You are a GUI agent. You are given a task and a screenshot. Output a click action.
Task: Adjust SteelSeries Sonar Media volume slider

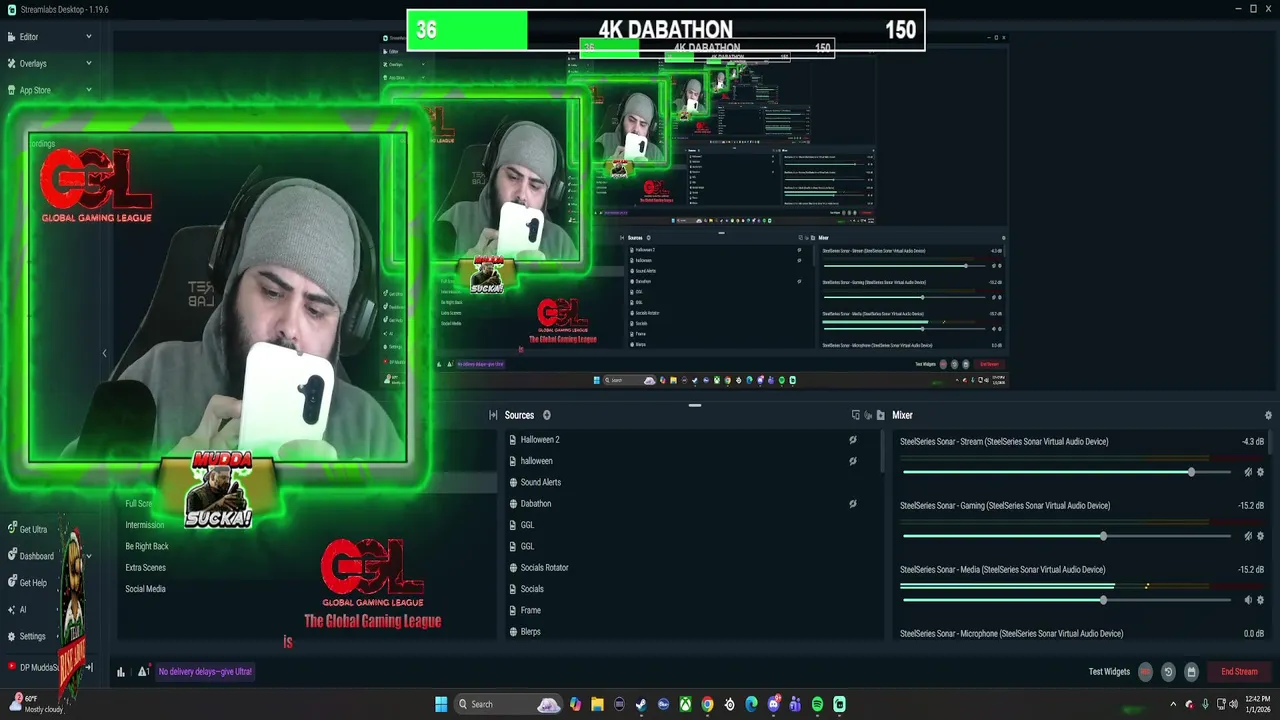pyautogui.click(x=1066, y=600)
